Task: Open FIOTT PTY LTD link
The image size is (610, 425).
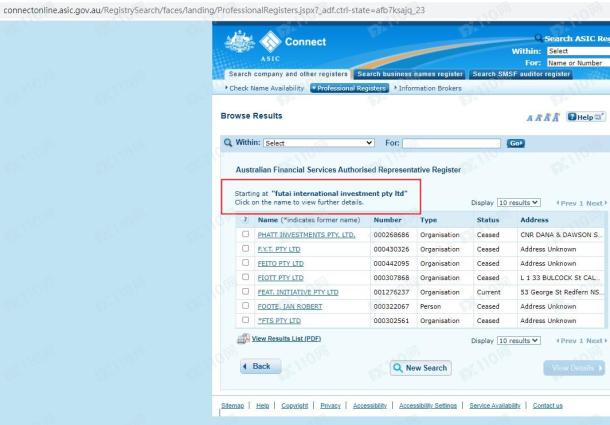Action: click(x=280, y=278)
